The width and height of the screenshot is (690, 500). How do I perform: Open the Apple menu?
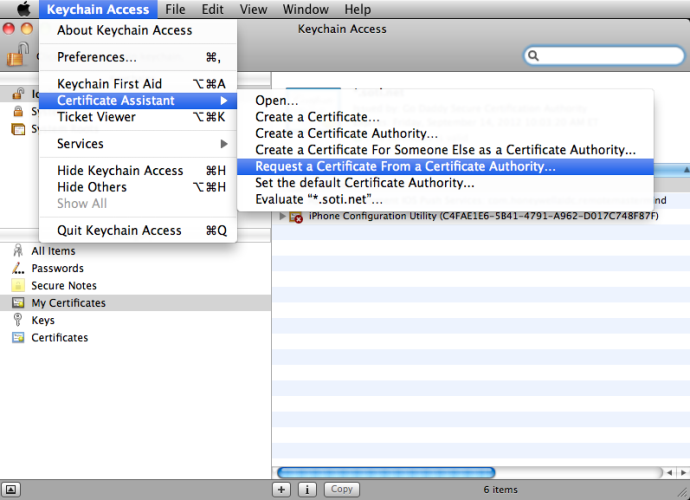tap(23, 9)
